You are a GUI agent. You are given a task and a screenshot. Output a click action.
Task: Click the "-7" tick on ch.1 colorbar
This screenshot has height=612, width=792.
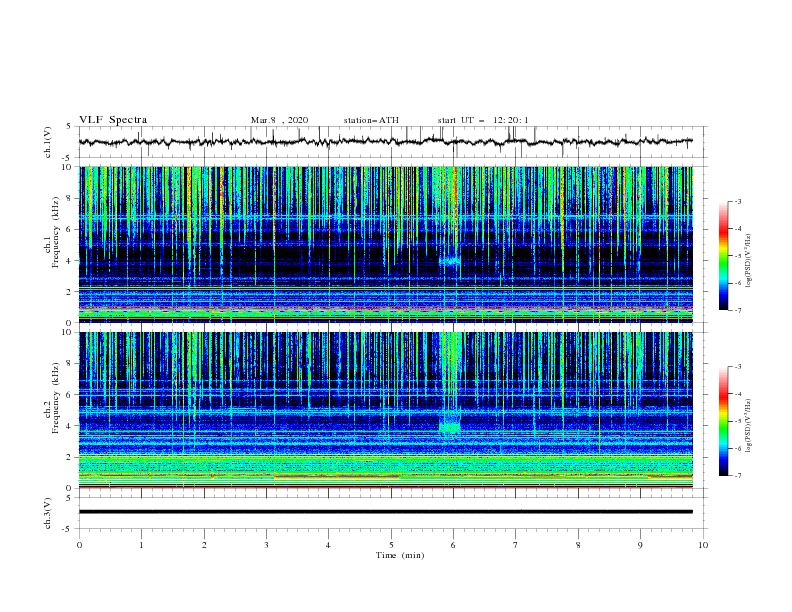click(x=737, y=310)
